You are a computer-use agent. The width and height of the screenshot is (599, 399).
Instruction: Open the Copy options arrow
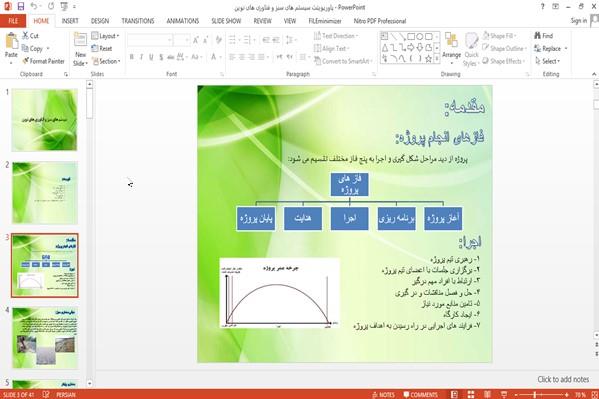[x=48, y=49]
